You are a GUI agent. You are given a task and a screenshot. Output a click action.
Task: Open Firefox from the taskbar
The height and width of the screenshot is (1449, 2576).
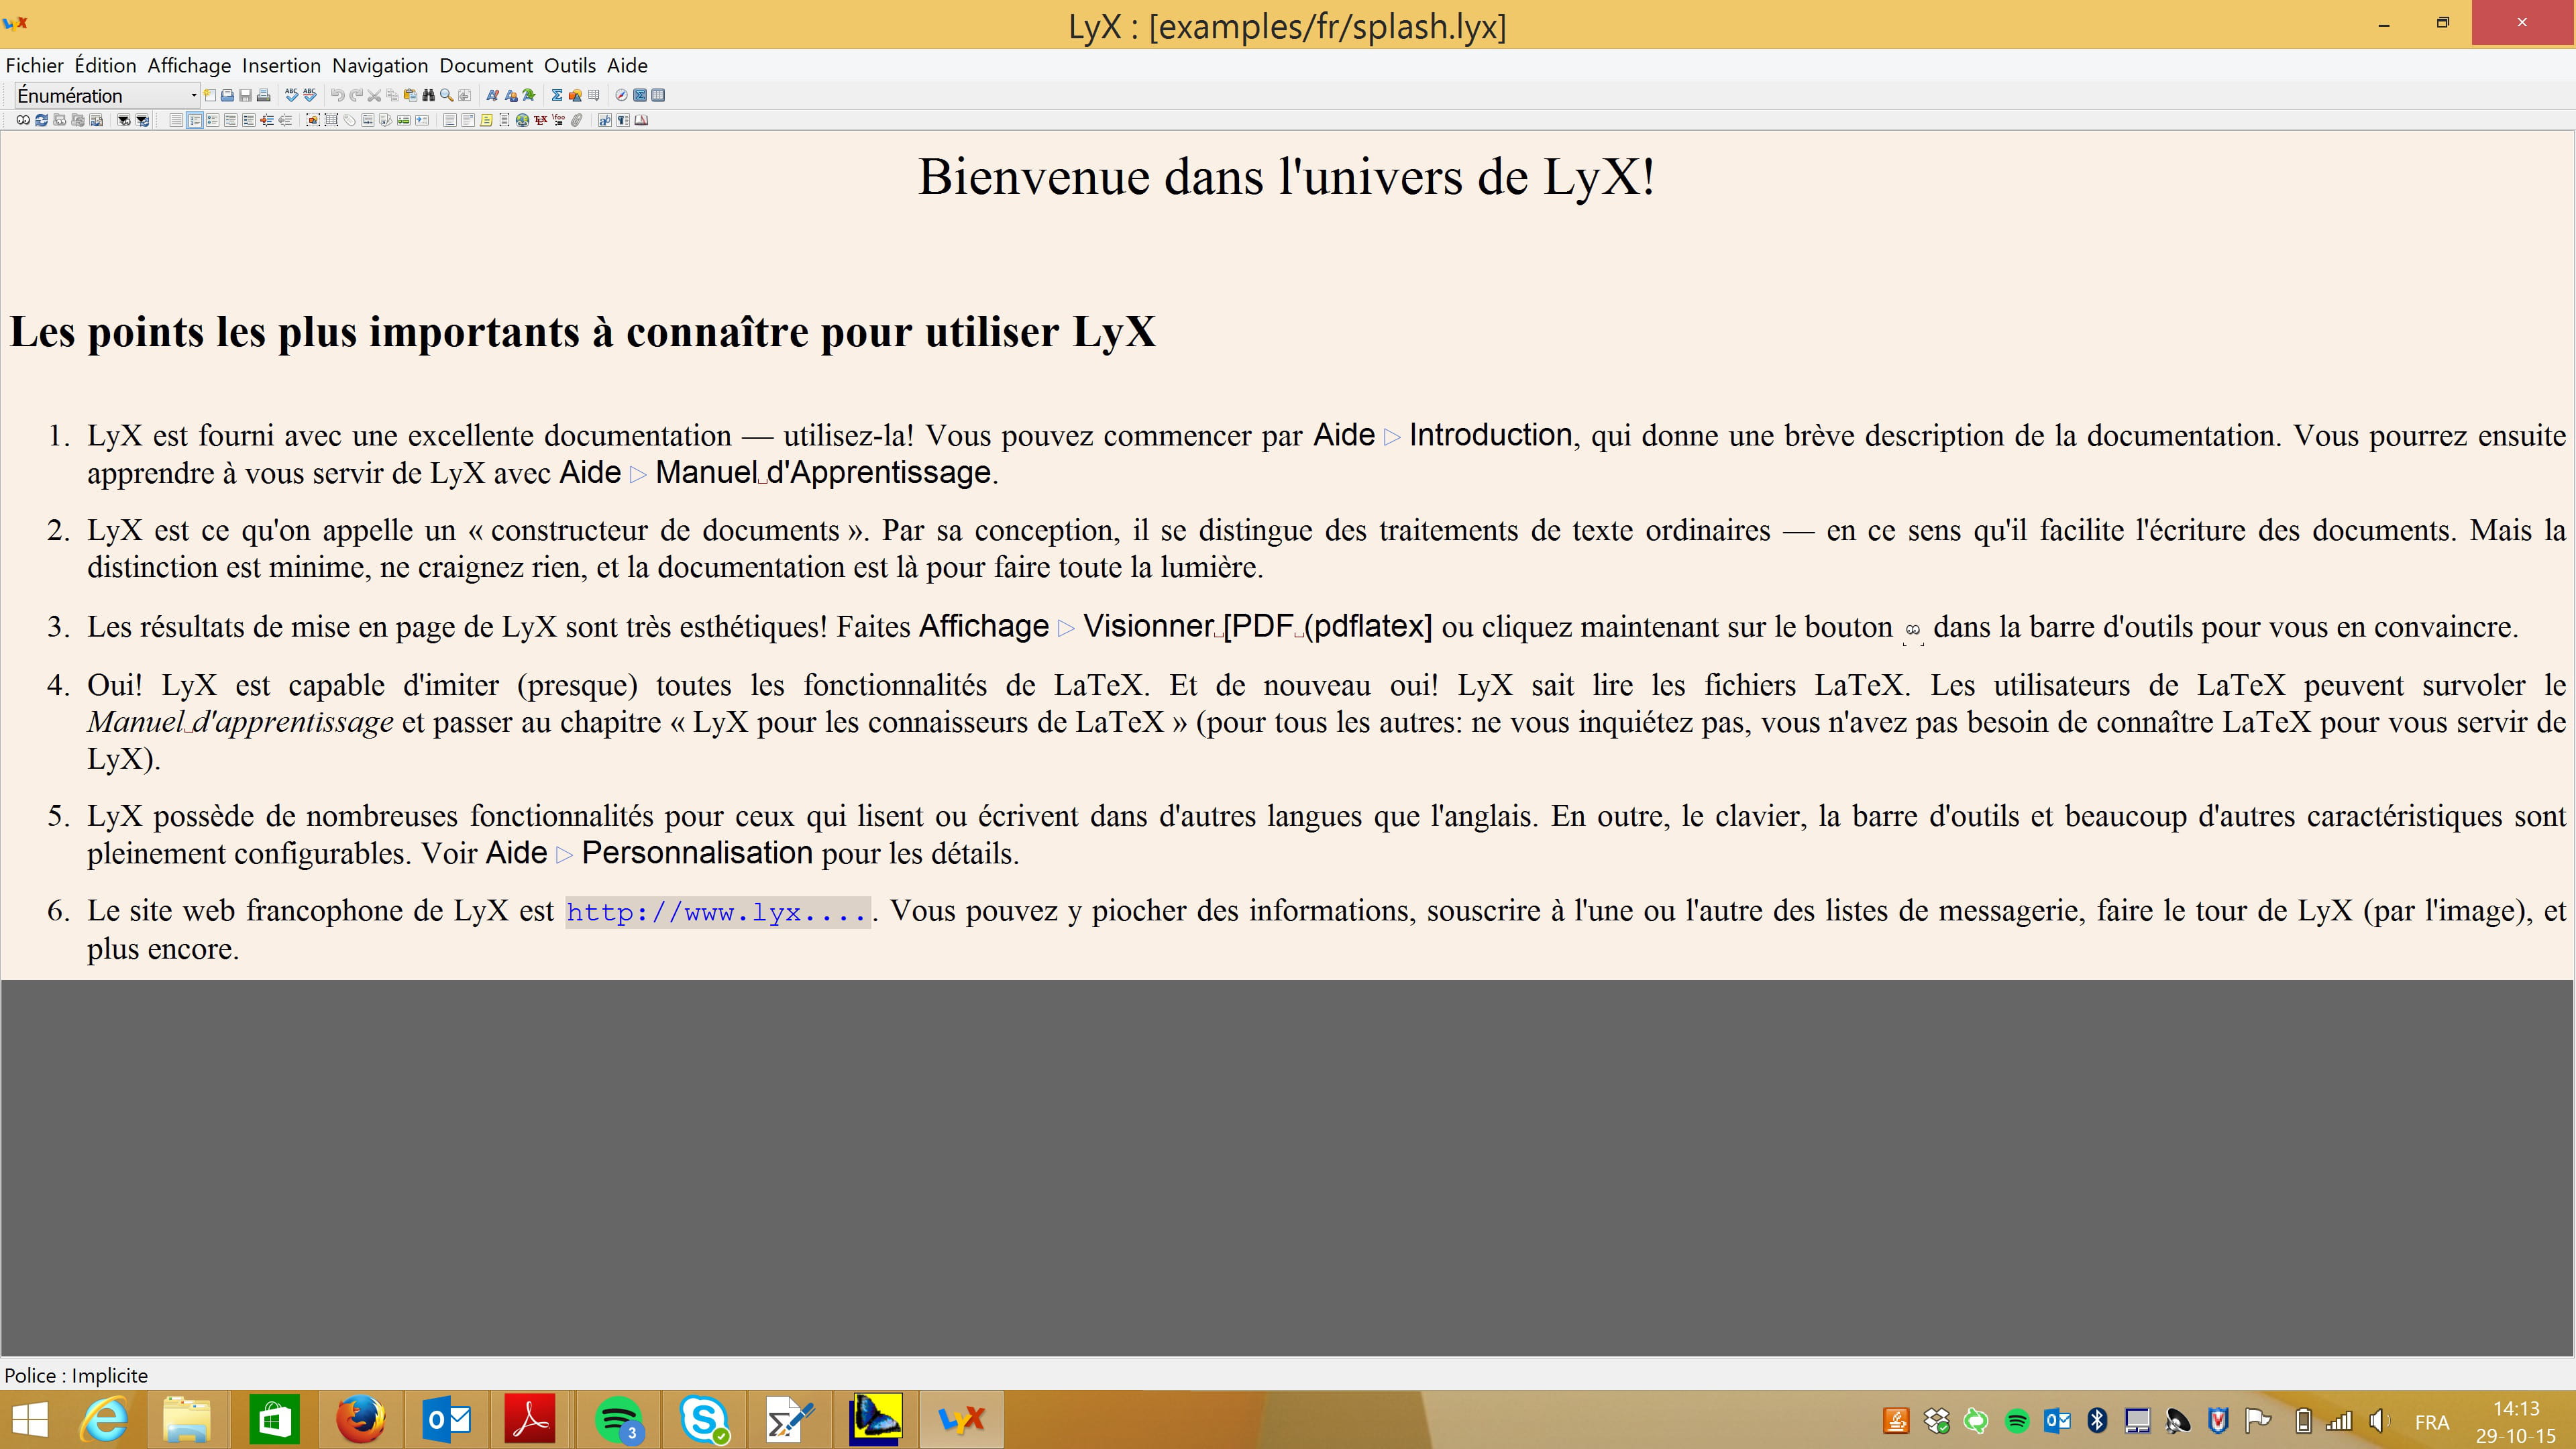click(x=360, y=1419)
